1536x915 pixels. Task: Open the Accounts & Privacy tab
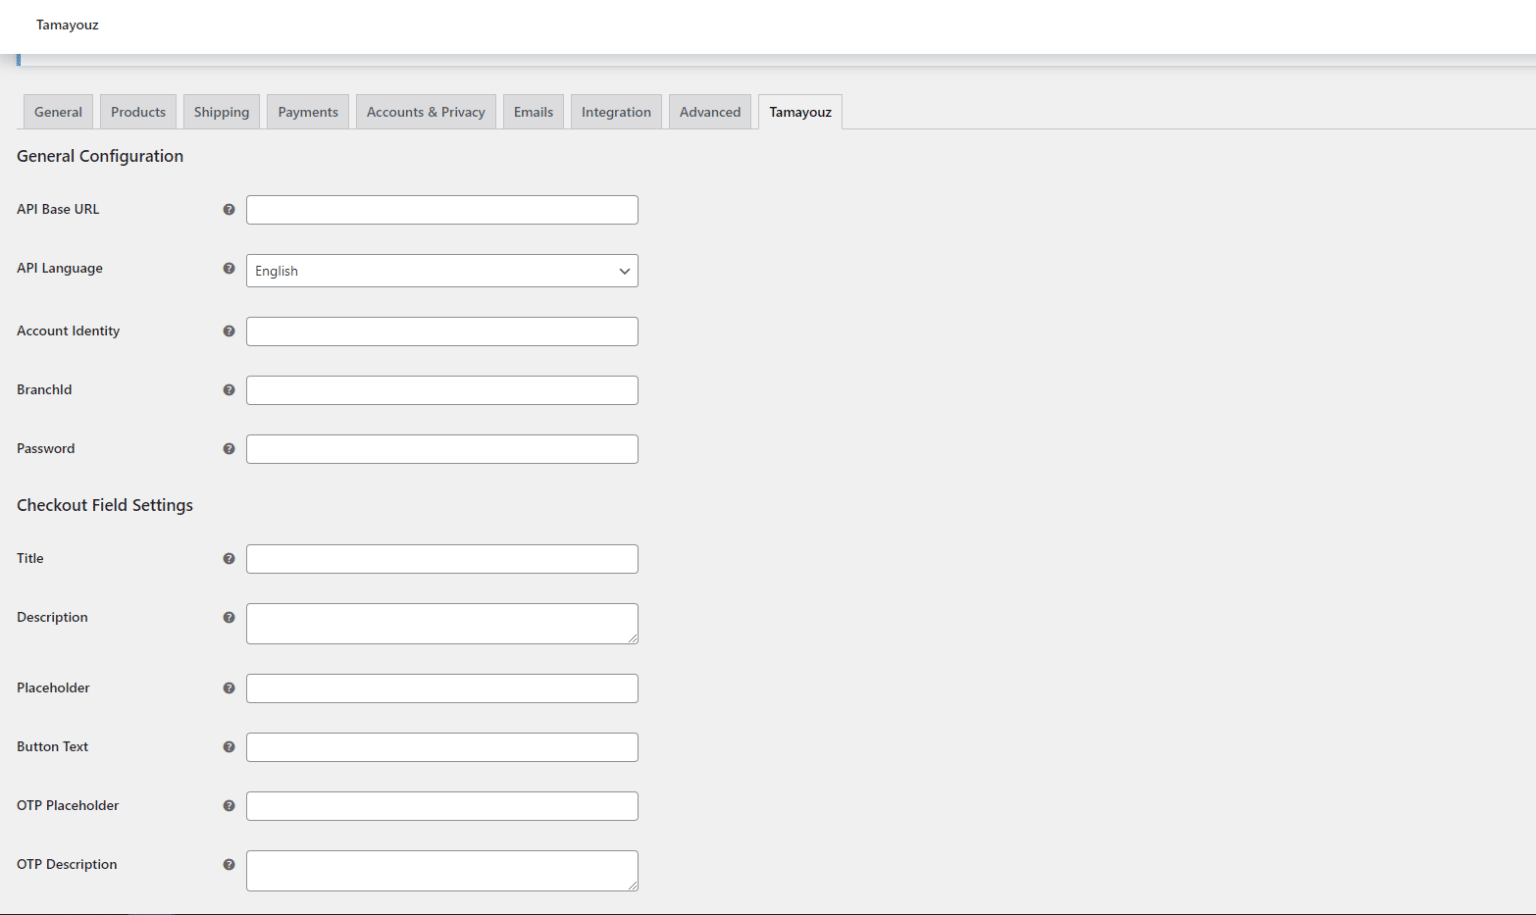tap(426, 112)
